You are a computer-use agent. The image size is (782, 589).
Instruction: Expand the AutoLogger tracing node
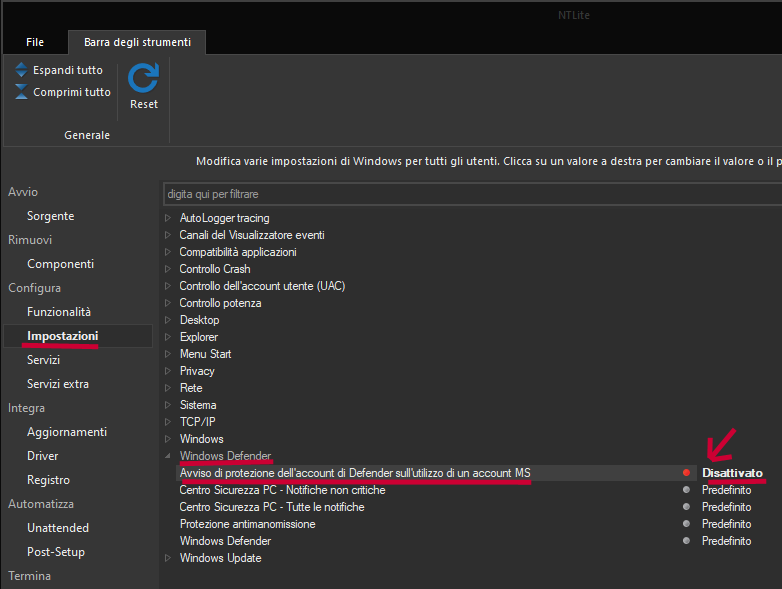168,218
